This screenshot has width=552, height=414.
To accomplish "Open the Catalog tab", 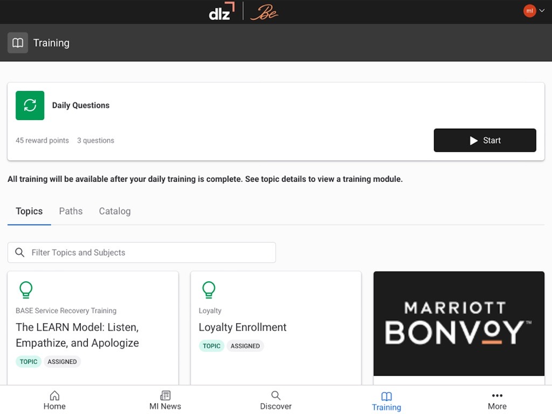I will click(115, 211).
